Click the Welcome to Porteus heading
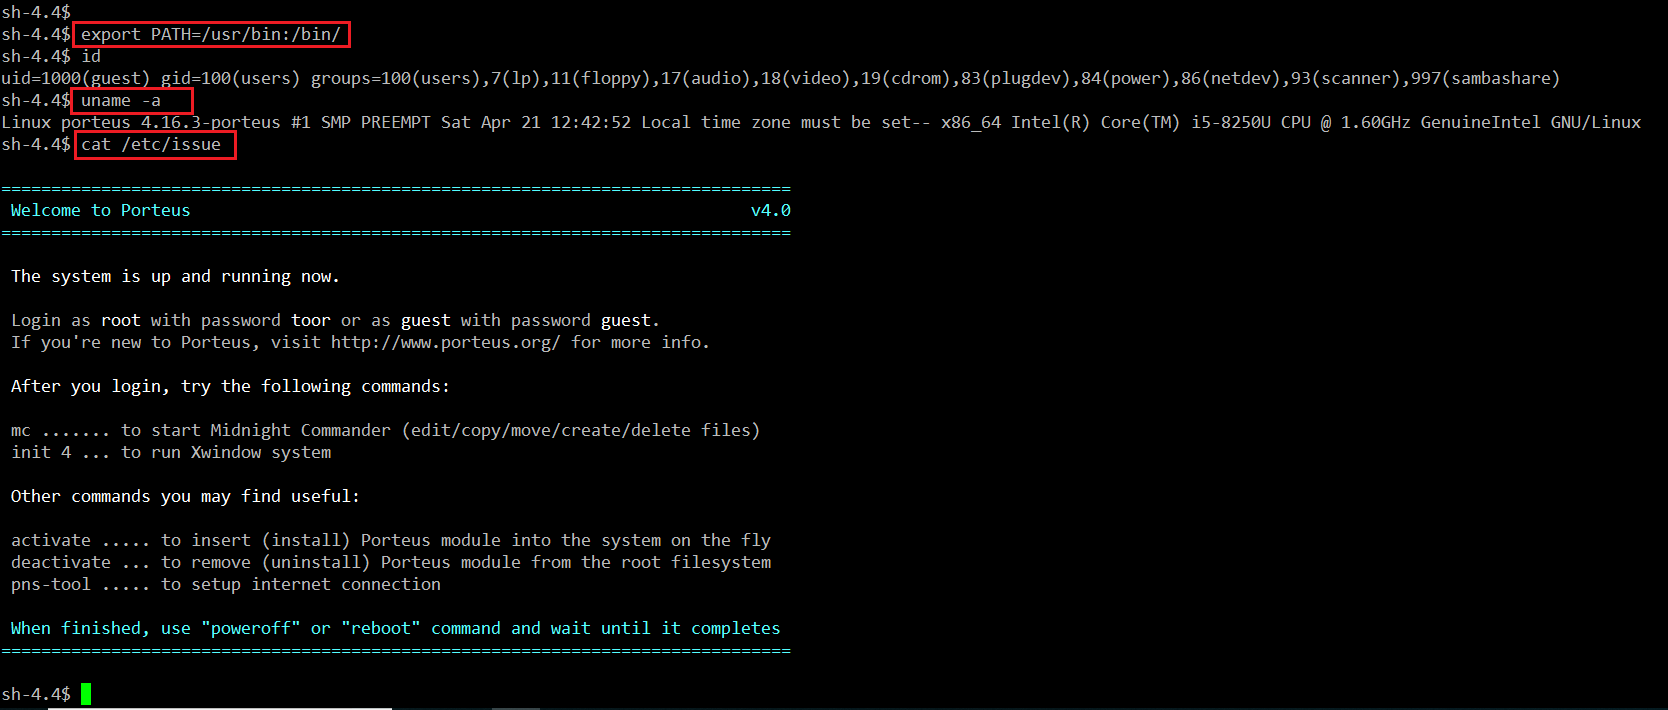This screenshot has width=1668, height=710. coord(100,210)
